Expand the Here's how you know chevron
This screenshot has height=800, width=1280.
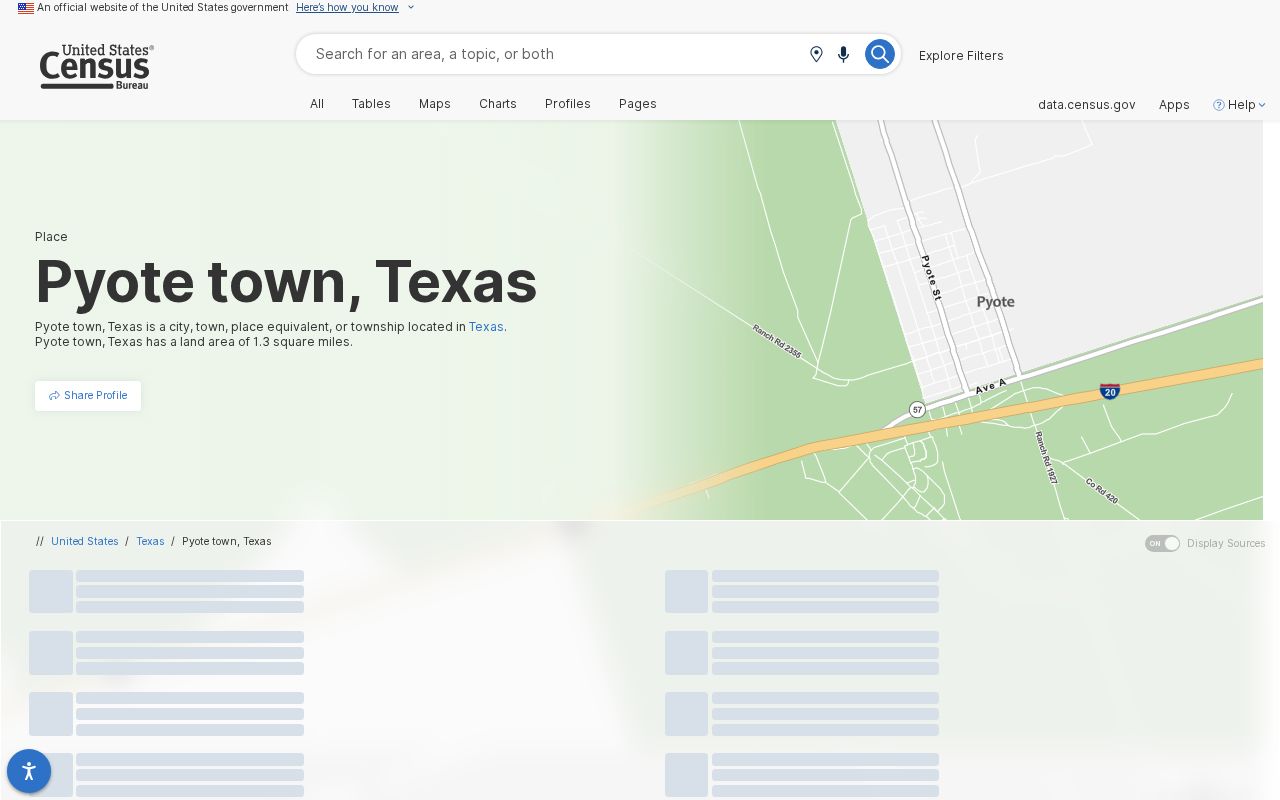pos(410,8)
